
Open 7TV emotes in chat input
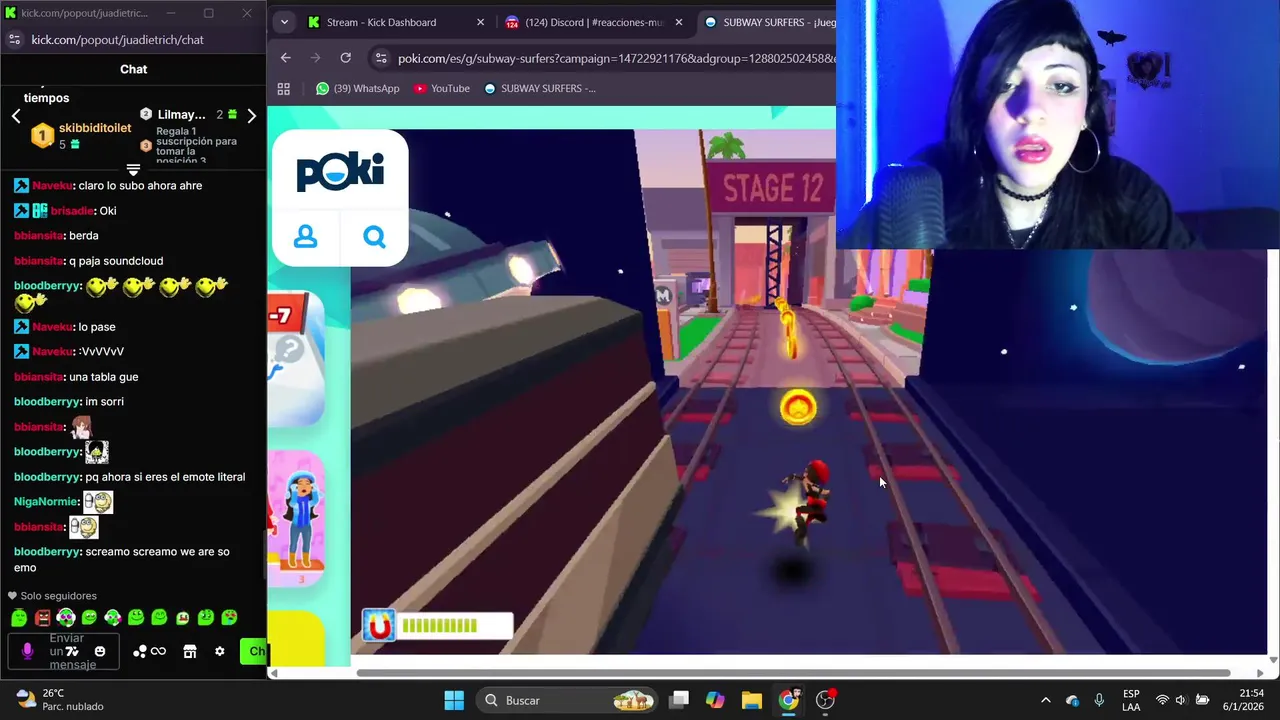click(72, 651)
